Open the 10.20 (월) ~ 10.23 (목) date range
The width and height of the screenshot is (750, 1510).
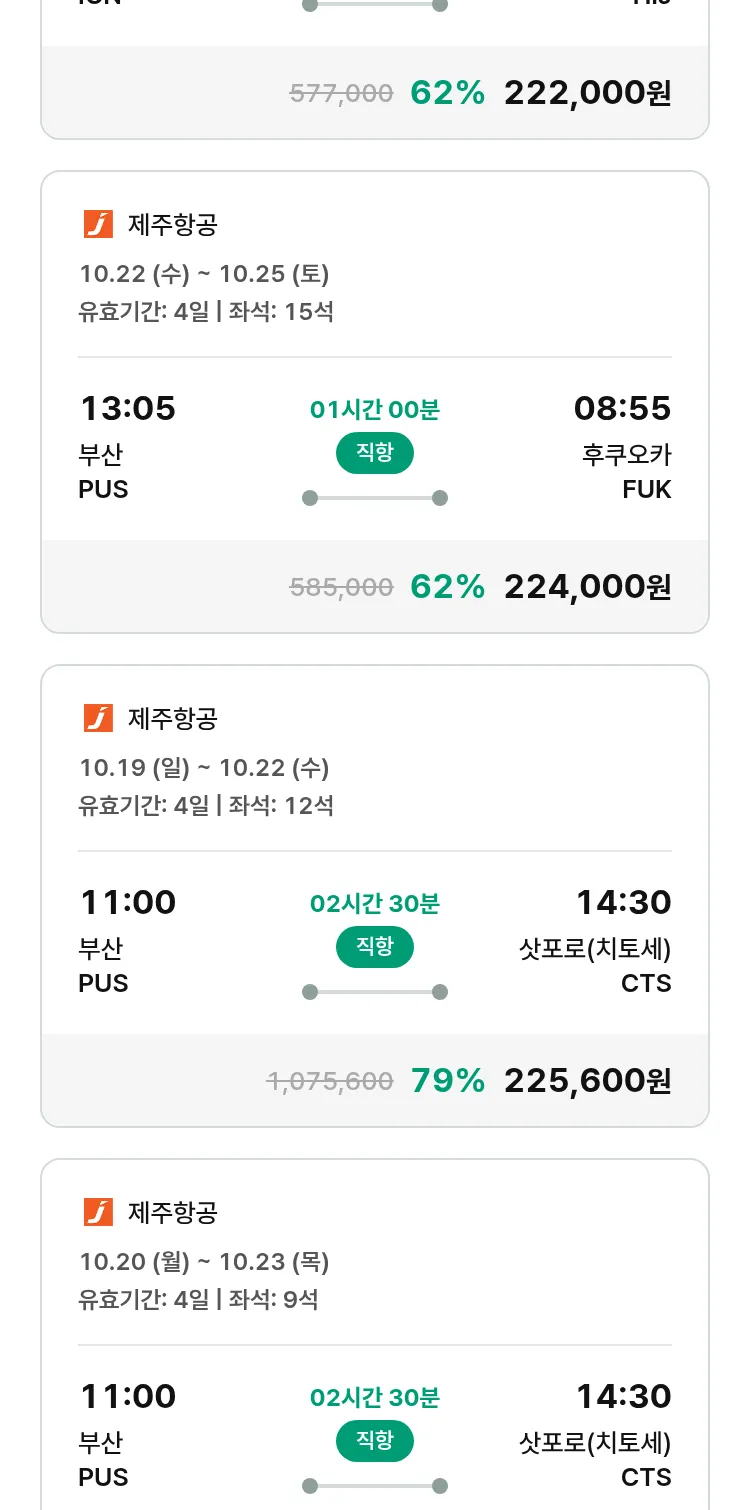pyautogui.click(x=204, y=1262)
